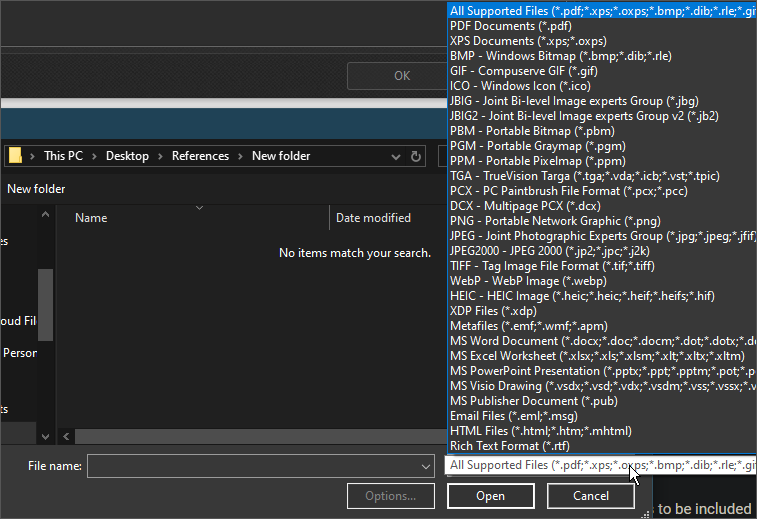Open the File name combo box dropdown
757x519 pixels.
(425, 466)
